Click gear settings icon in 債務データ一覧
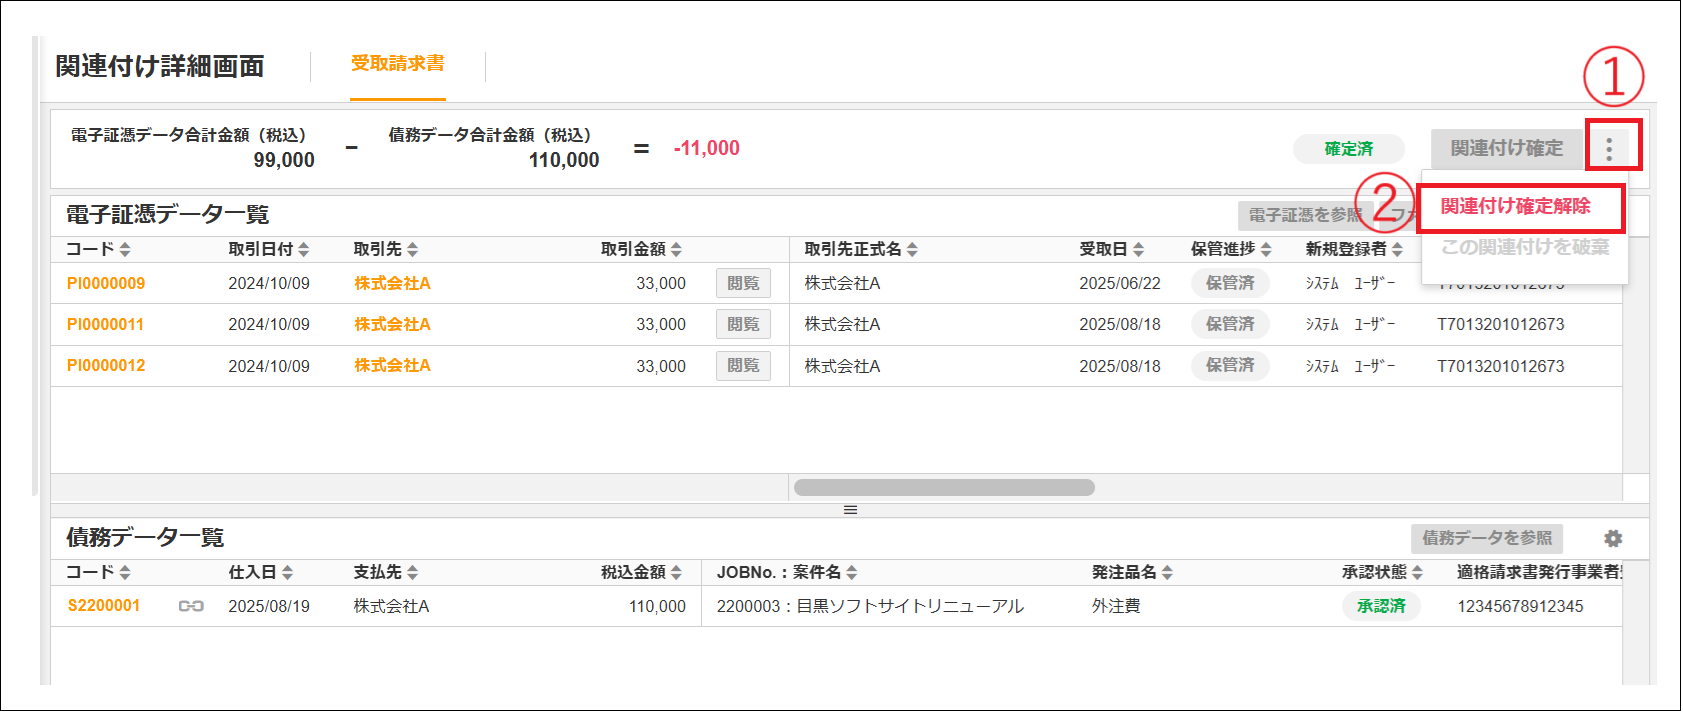Image resolution: width=1683 pixels, height=714 pixels. pyautogui.click(x=1612, y=539)
